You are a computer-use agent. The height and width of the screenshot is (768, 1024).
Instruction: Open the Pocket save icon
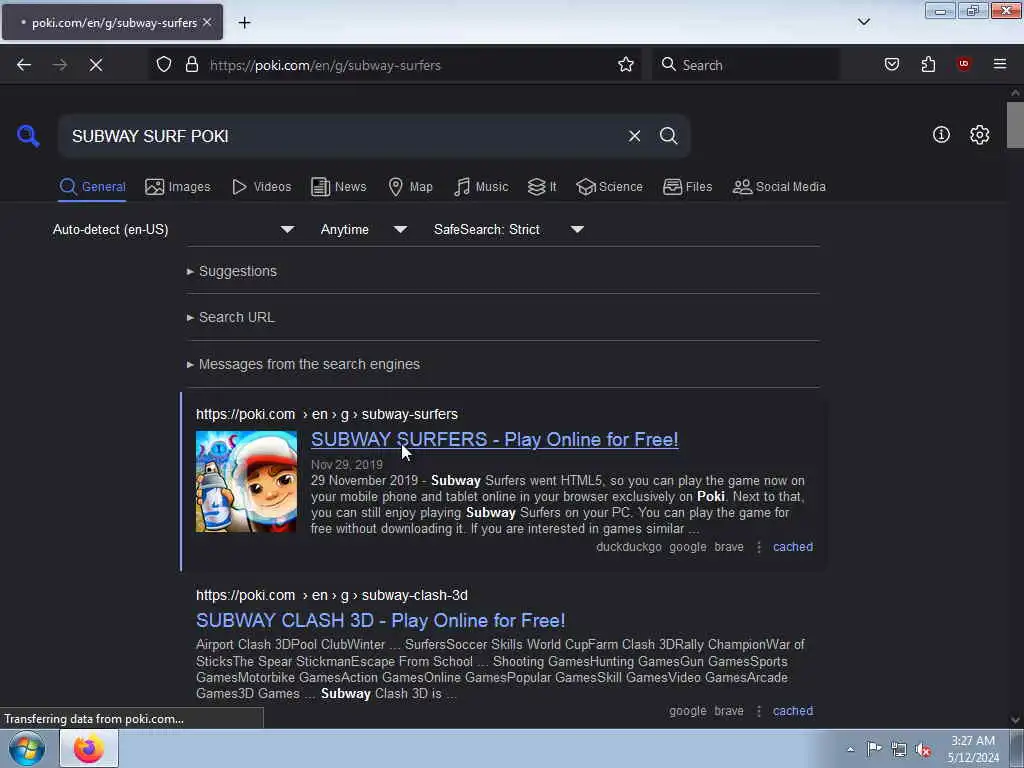pyautogui.click(x=891, y=64)
